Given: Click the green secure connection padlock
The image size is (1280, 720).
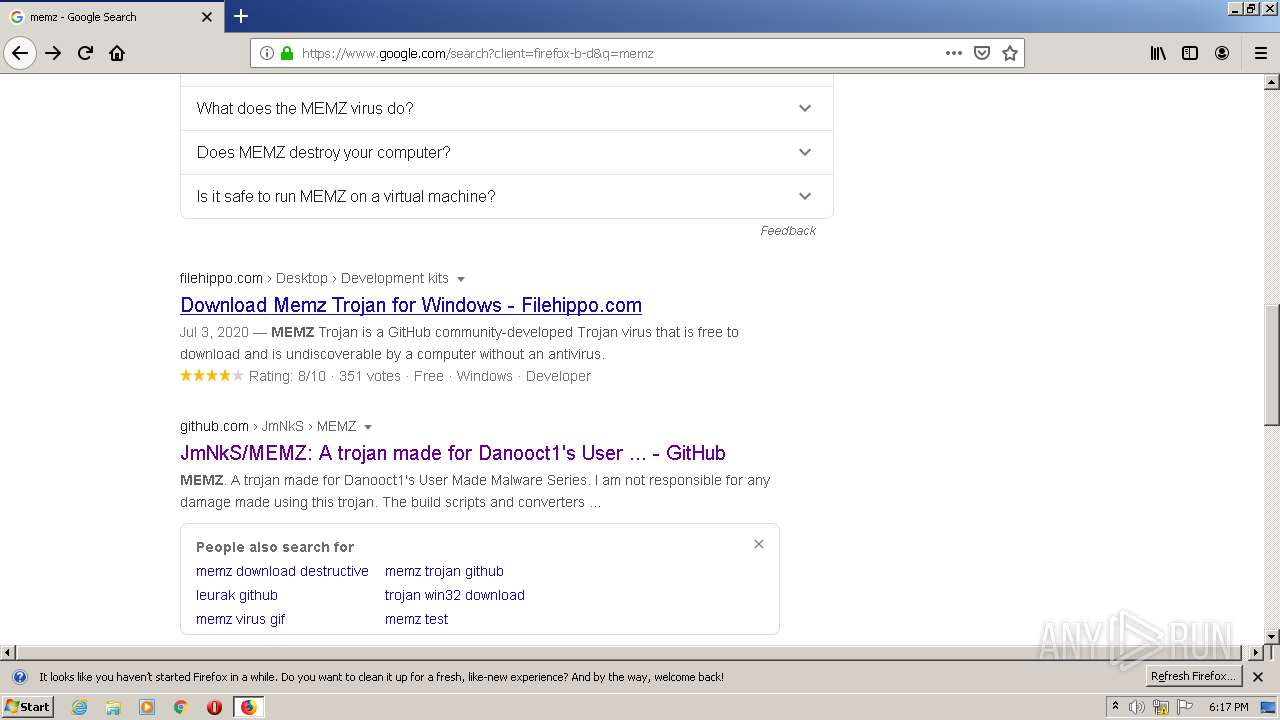Looking at the screenshot, I should pyautogui.click(x=287, y=53).
